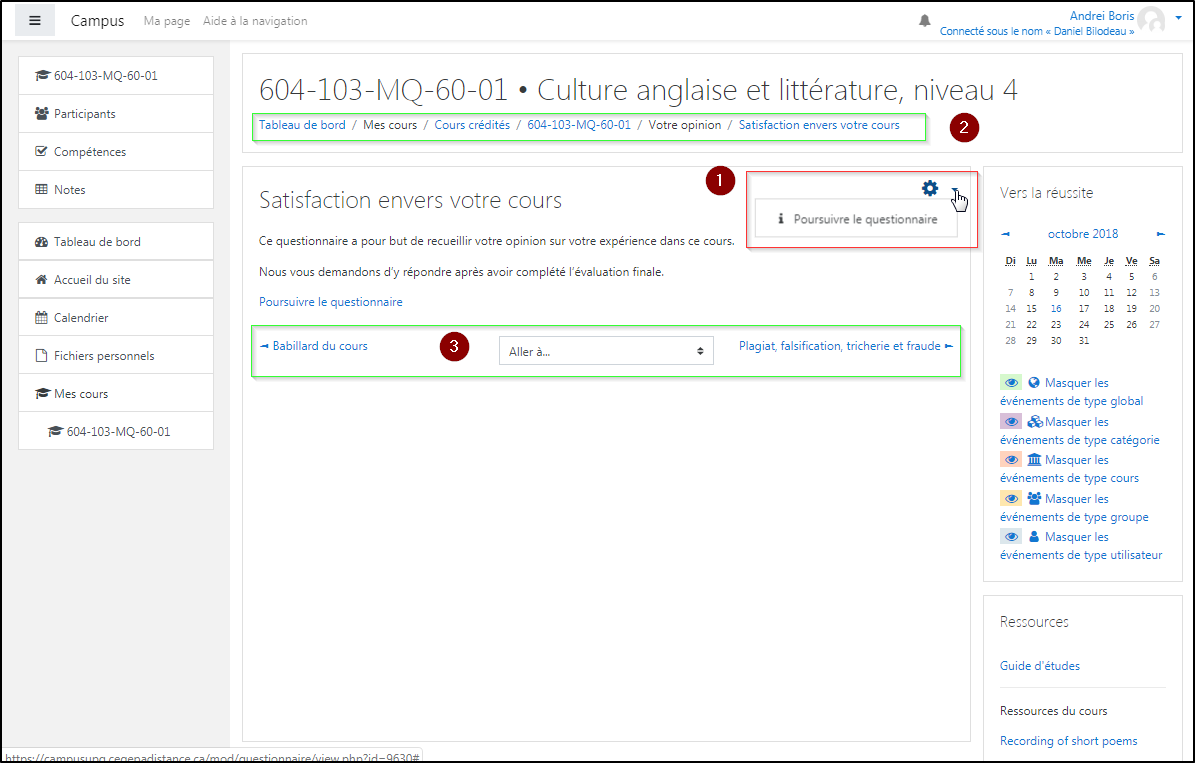
Task: Toggle user type events eye icon
Action: 1011,537
